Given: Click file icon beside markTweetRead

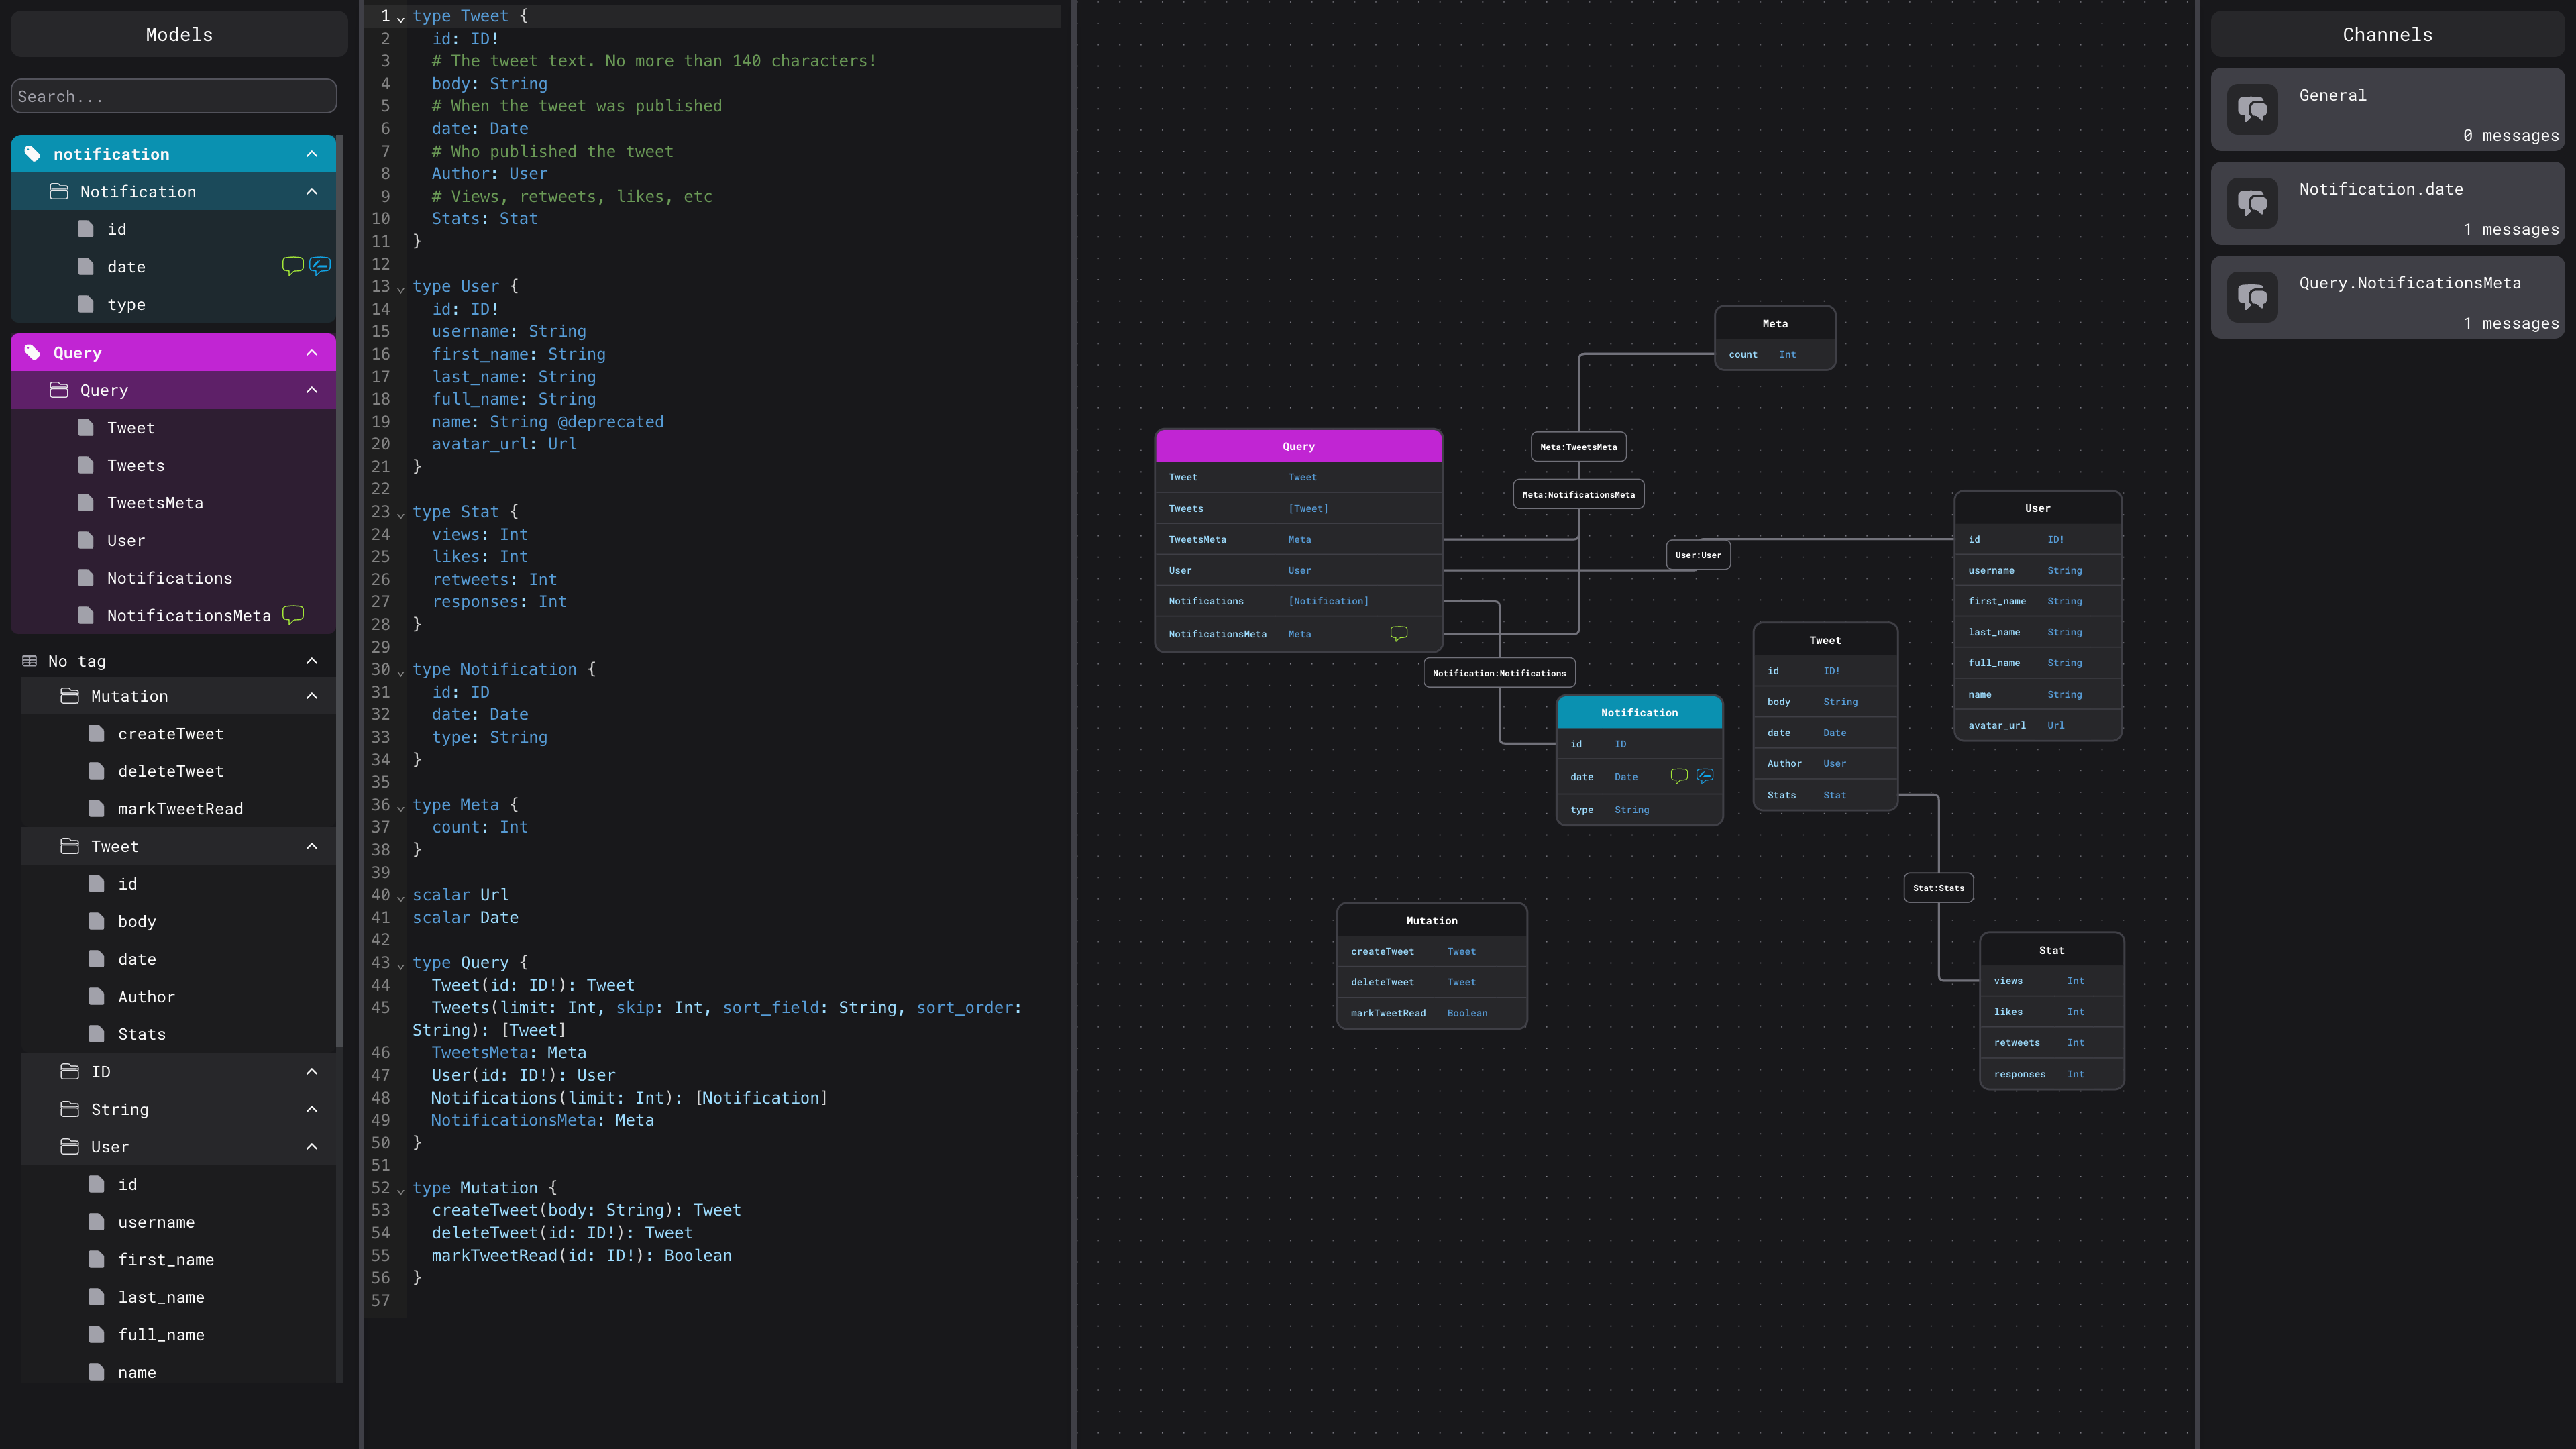Looking at the screenshot, I should [96, 809].
